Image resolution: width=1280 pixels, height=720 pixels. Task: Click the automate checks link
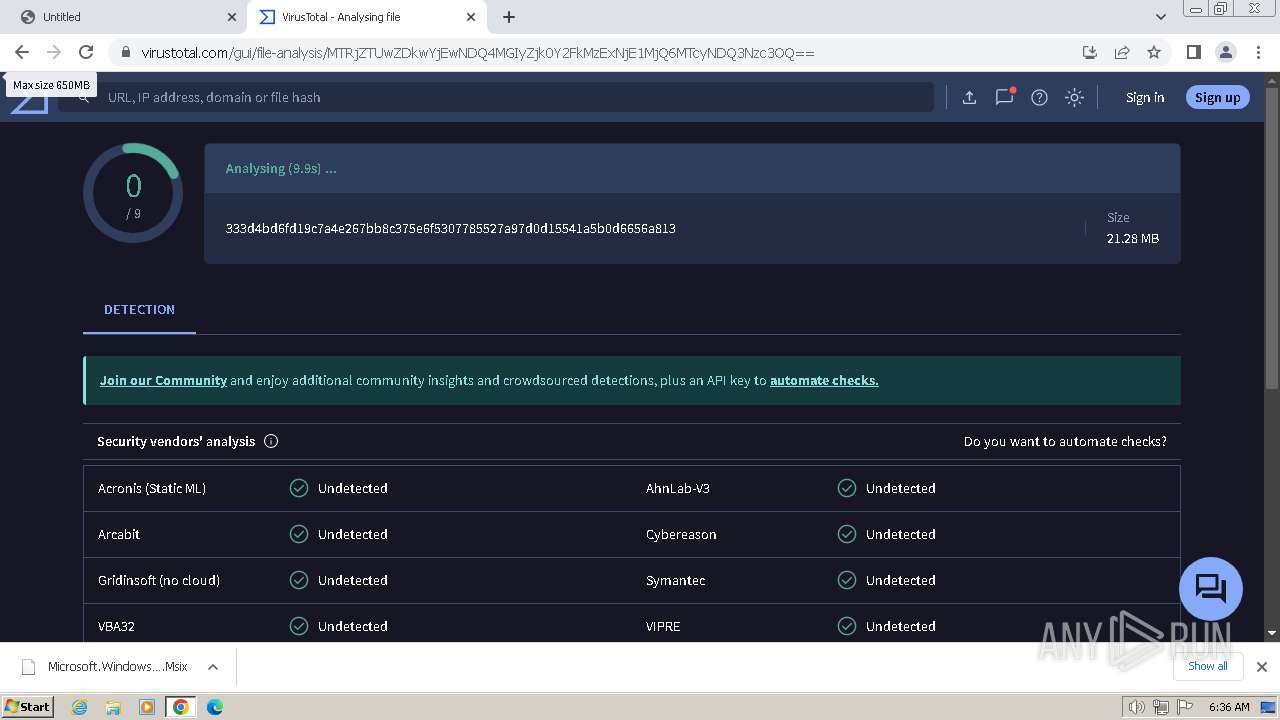[x=824, y=380]
